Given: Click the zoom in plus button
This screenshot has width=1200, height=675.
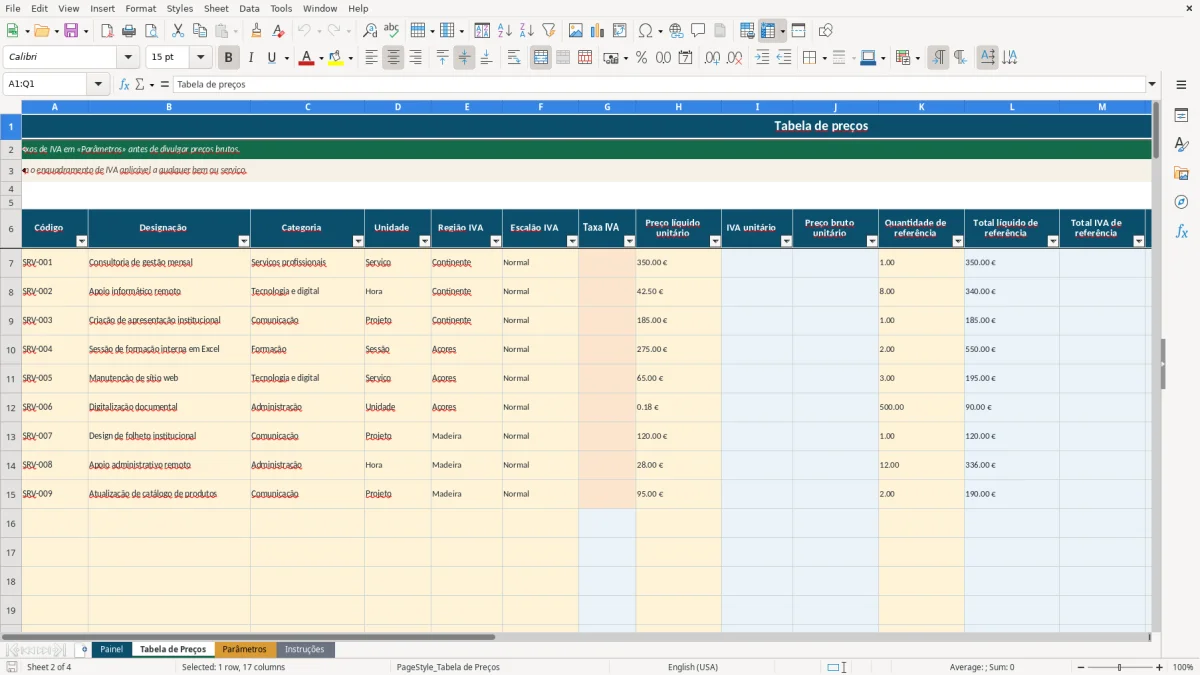Looking at the screenshot, I should coord(1160,667).
